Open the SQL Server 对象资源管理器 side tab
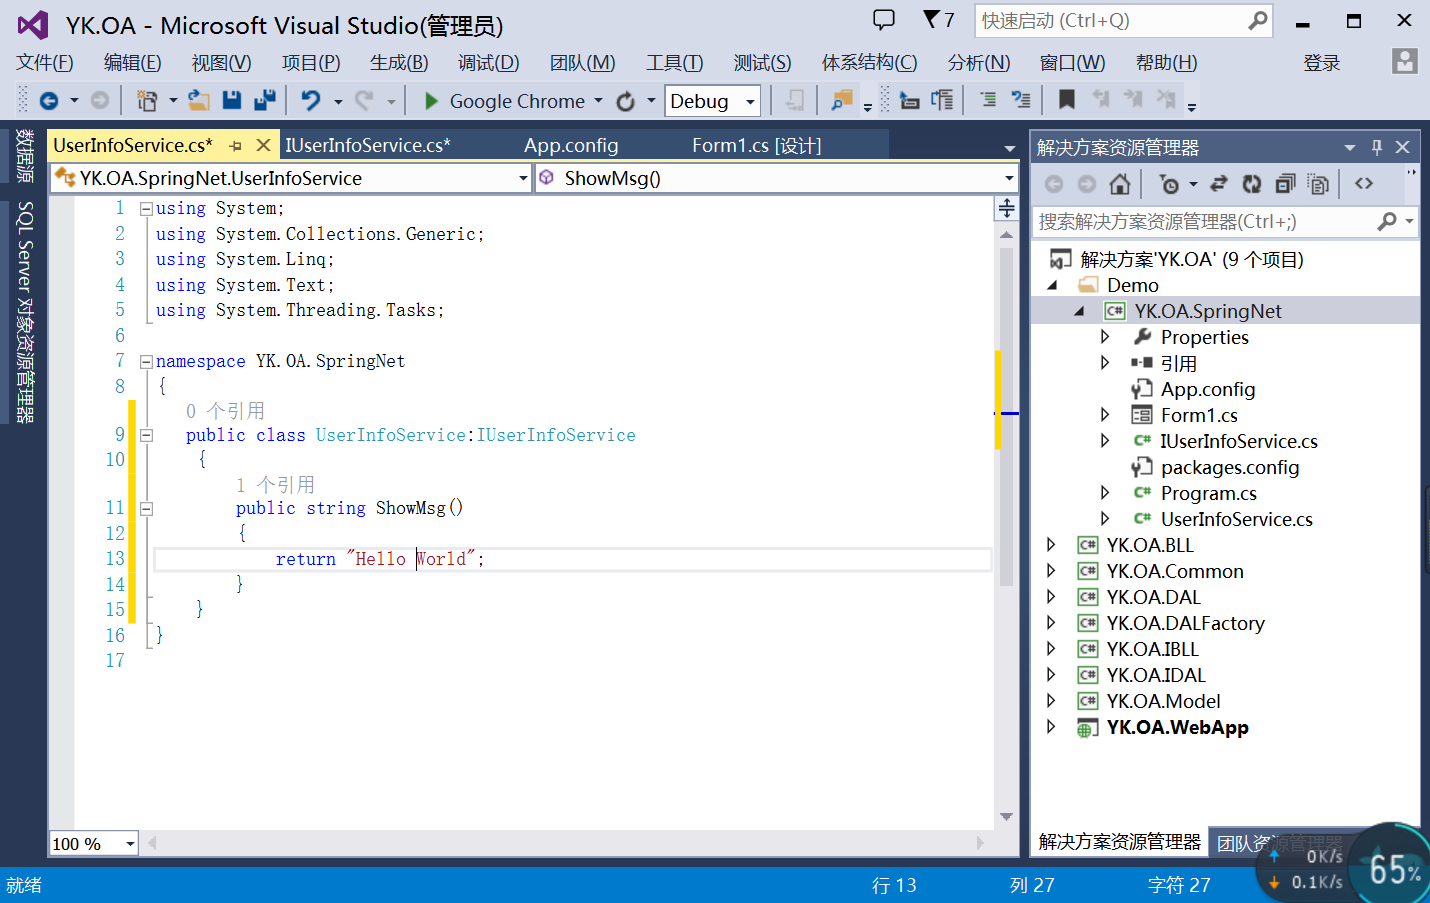Viewport: 1430px width, 903px height. 25,312
